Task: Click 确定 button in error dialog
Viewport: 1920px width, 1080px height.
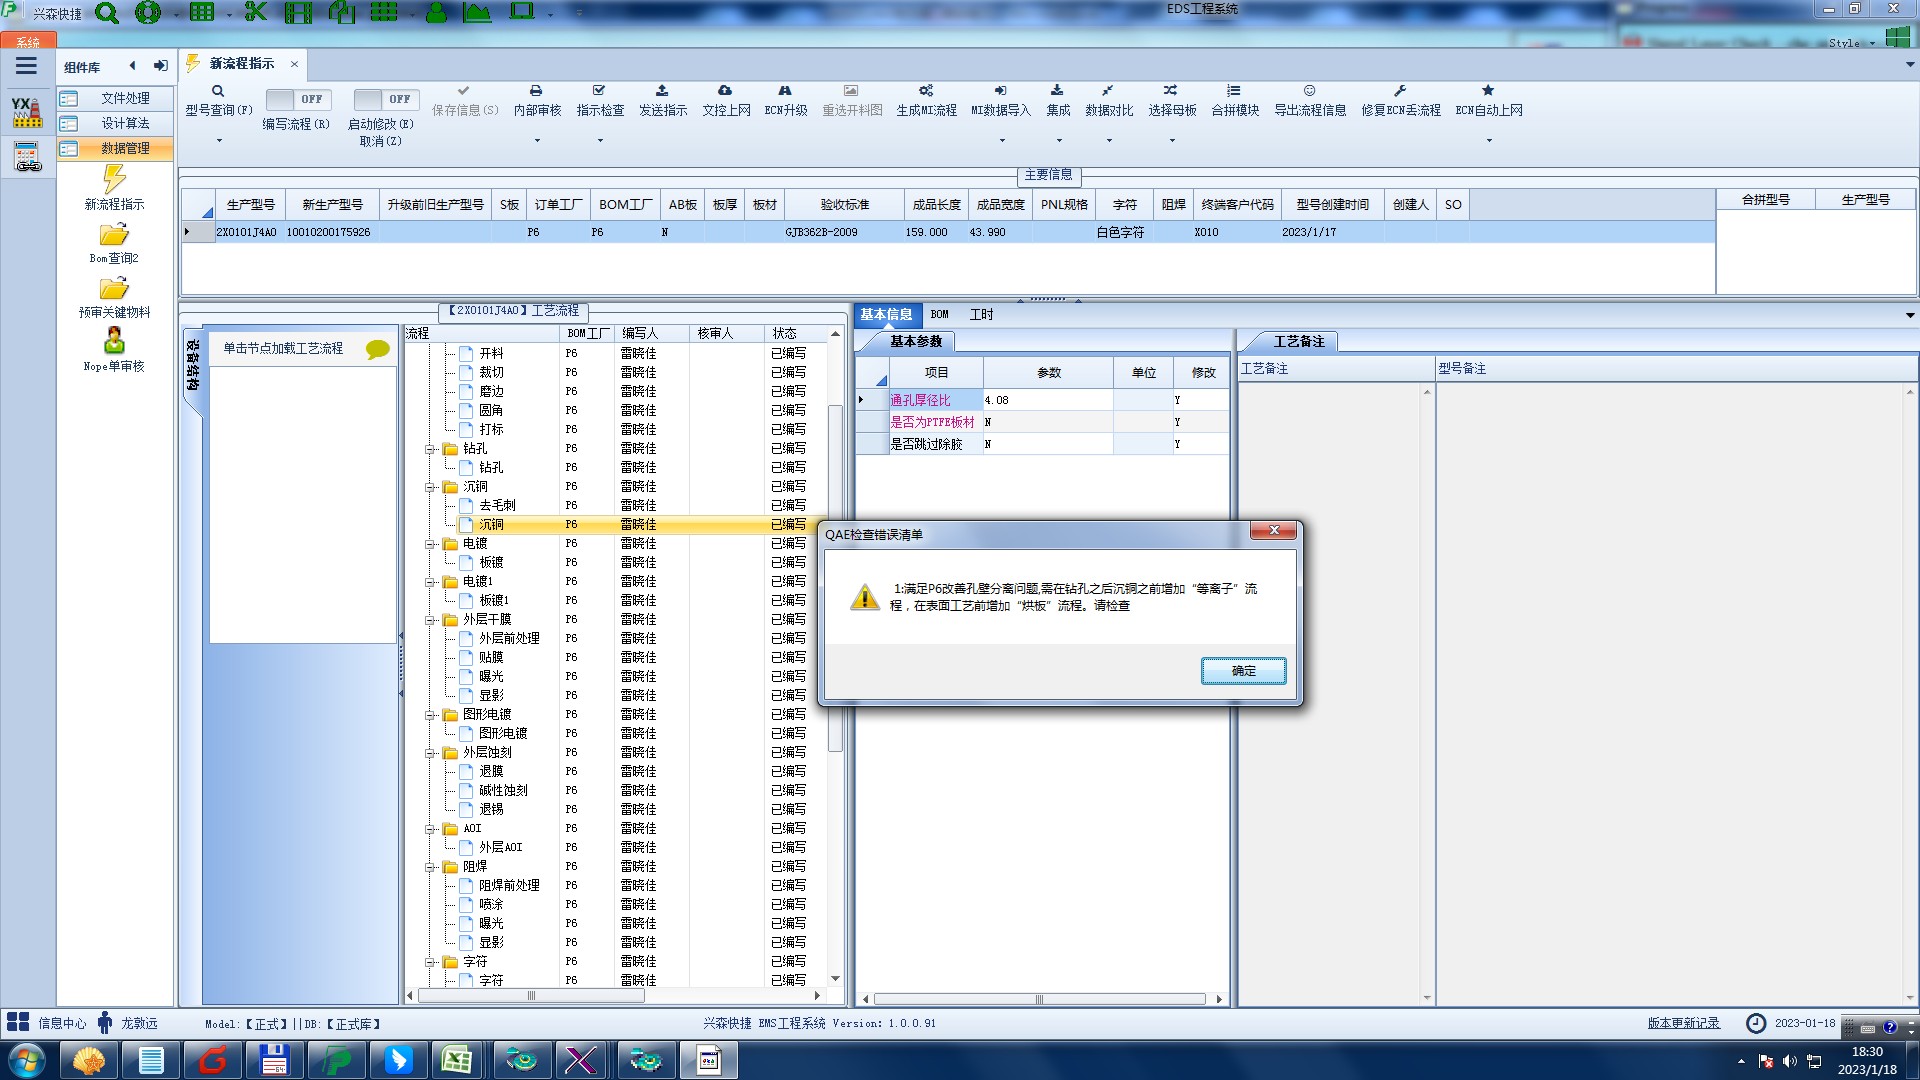Action: point(1243,671)
